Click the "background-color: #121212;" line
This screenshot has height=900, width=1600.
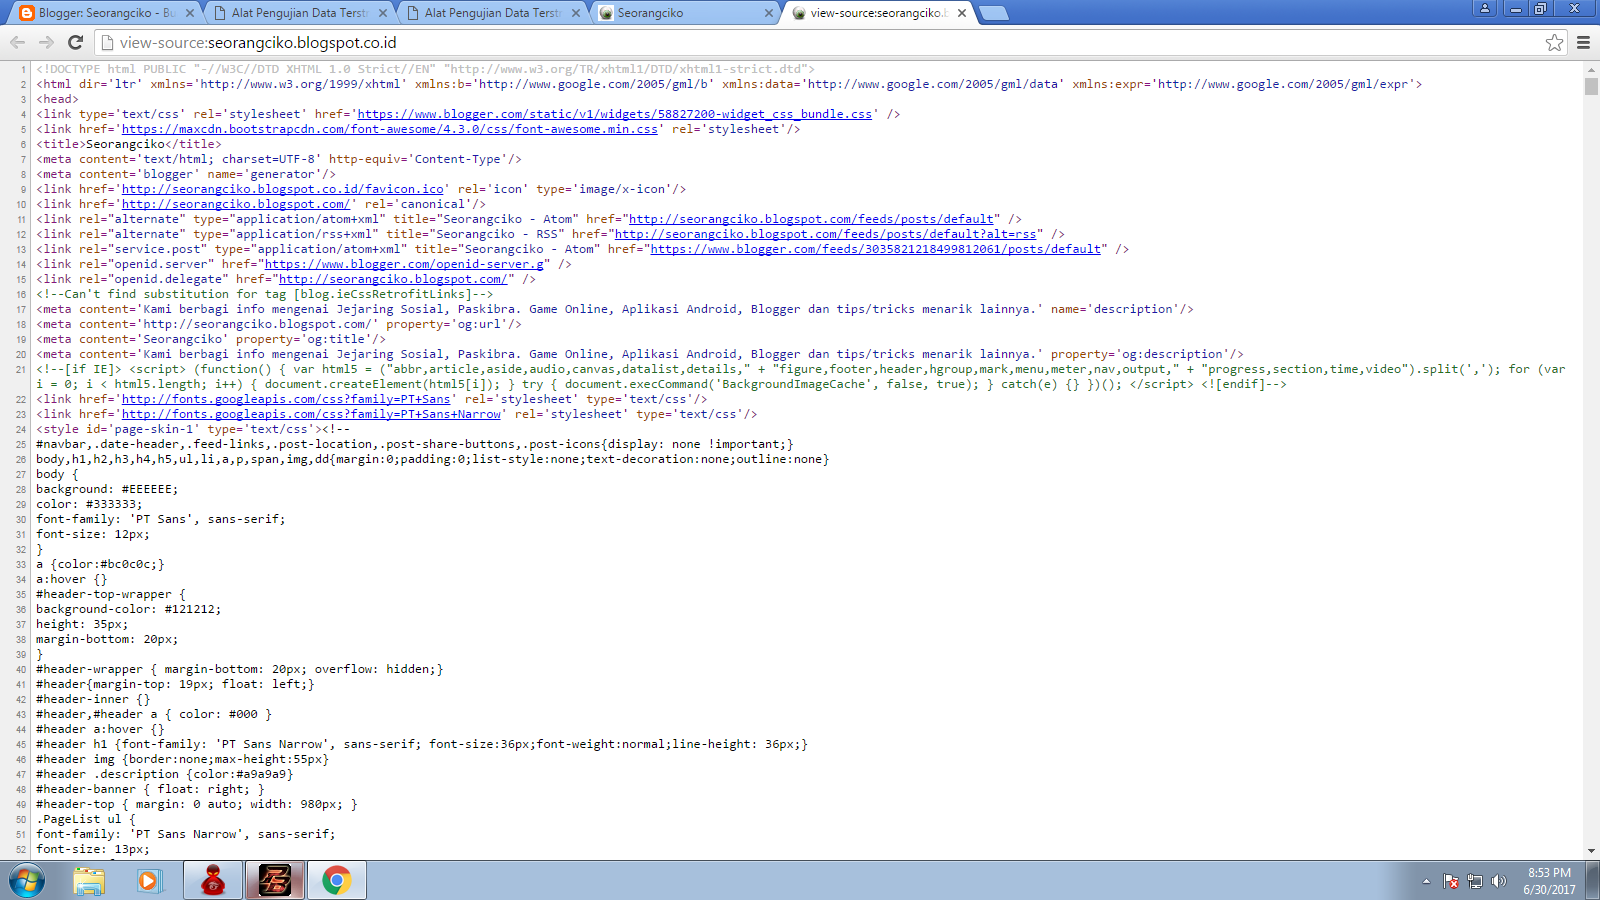[x=129, y=609]
